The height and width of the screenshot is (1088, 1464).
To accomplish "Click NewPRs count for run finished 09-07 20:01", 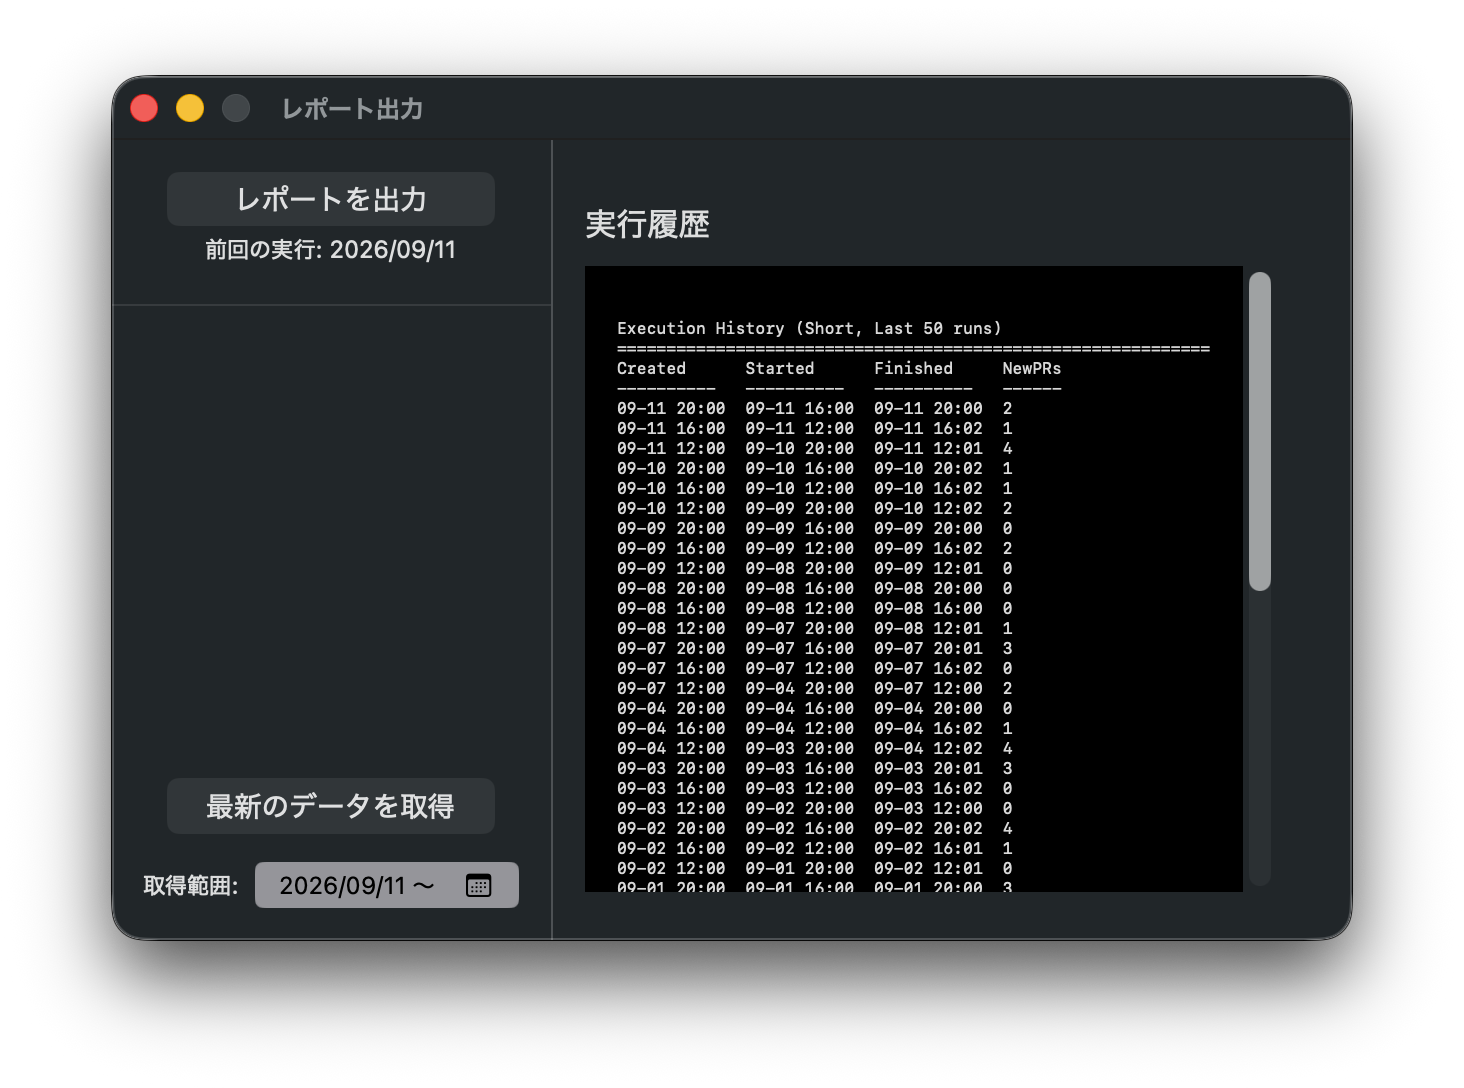I will (x=1007, y=648).
